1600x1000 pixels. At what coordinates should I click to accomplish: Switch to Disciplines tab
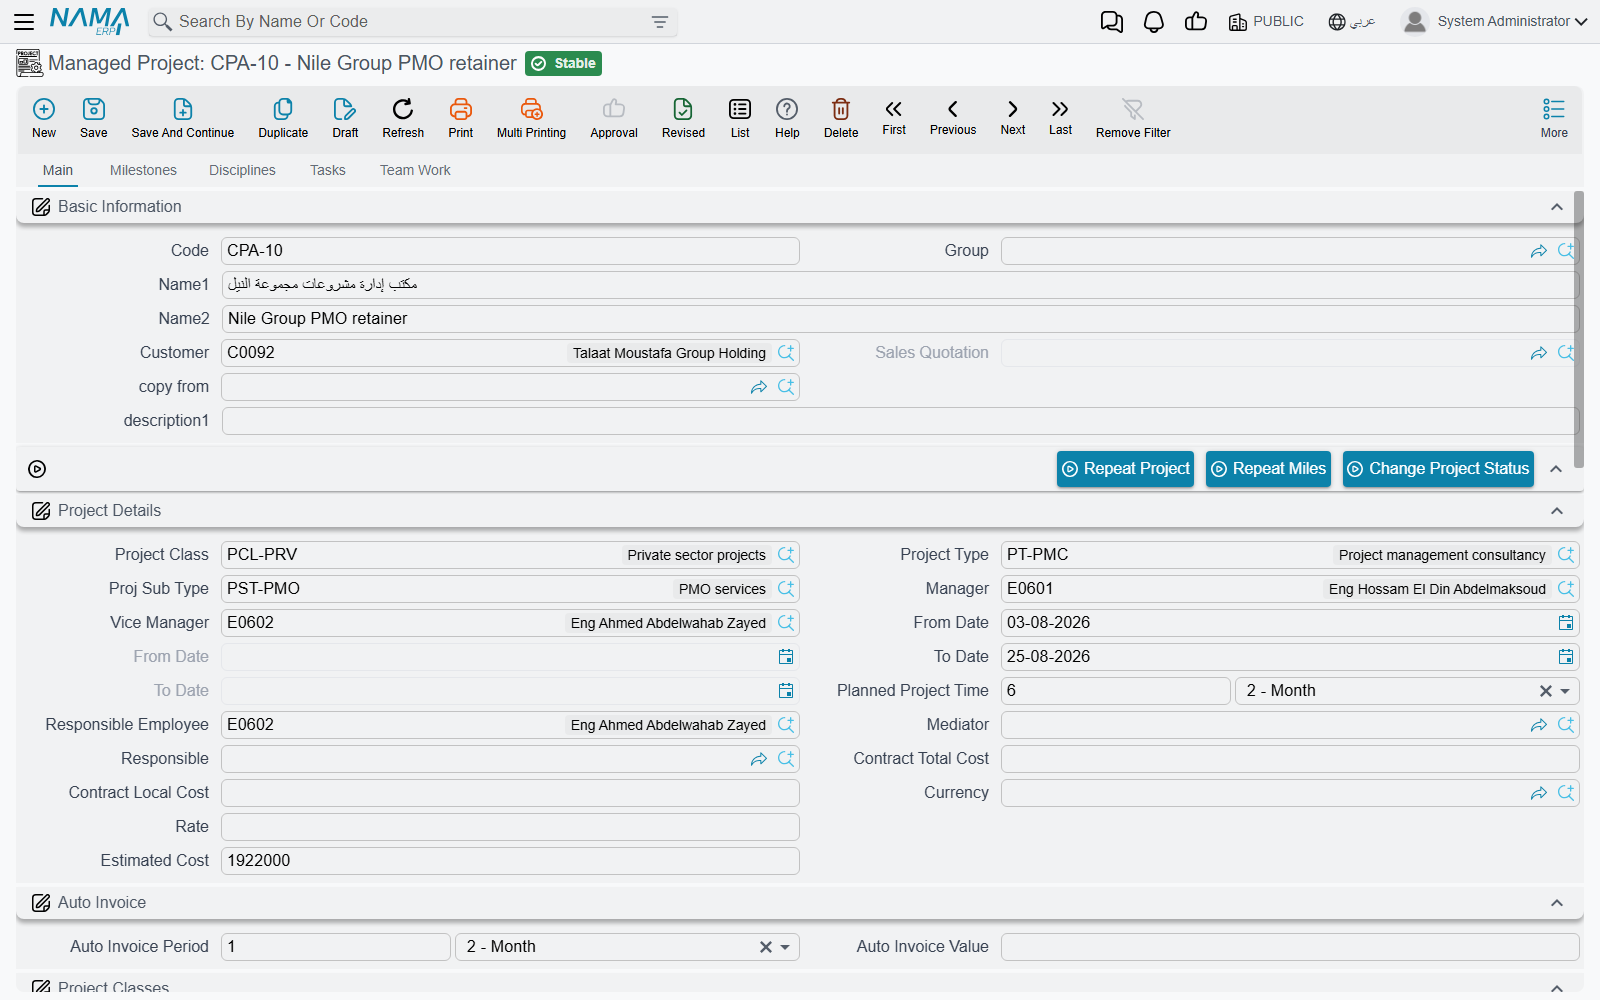coord(242,170)
